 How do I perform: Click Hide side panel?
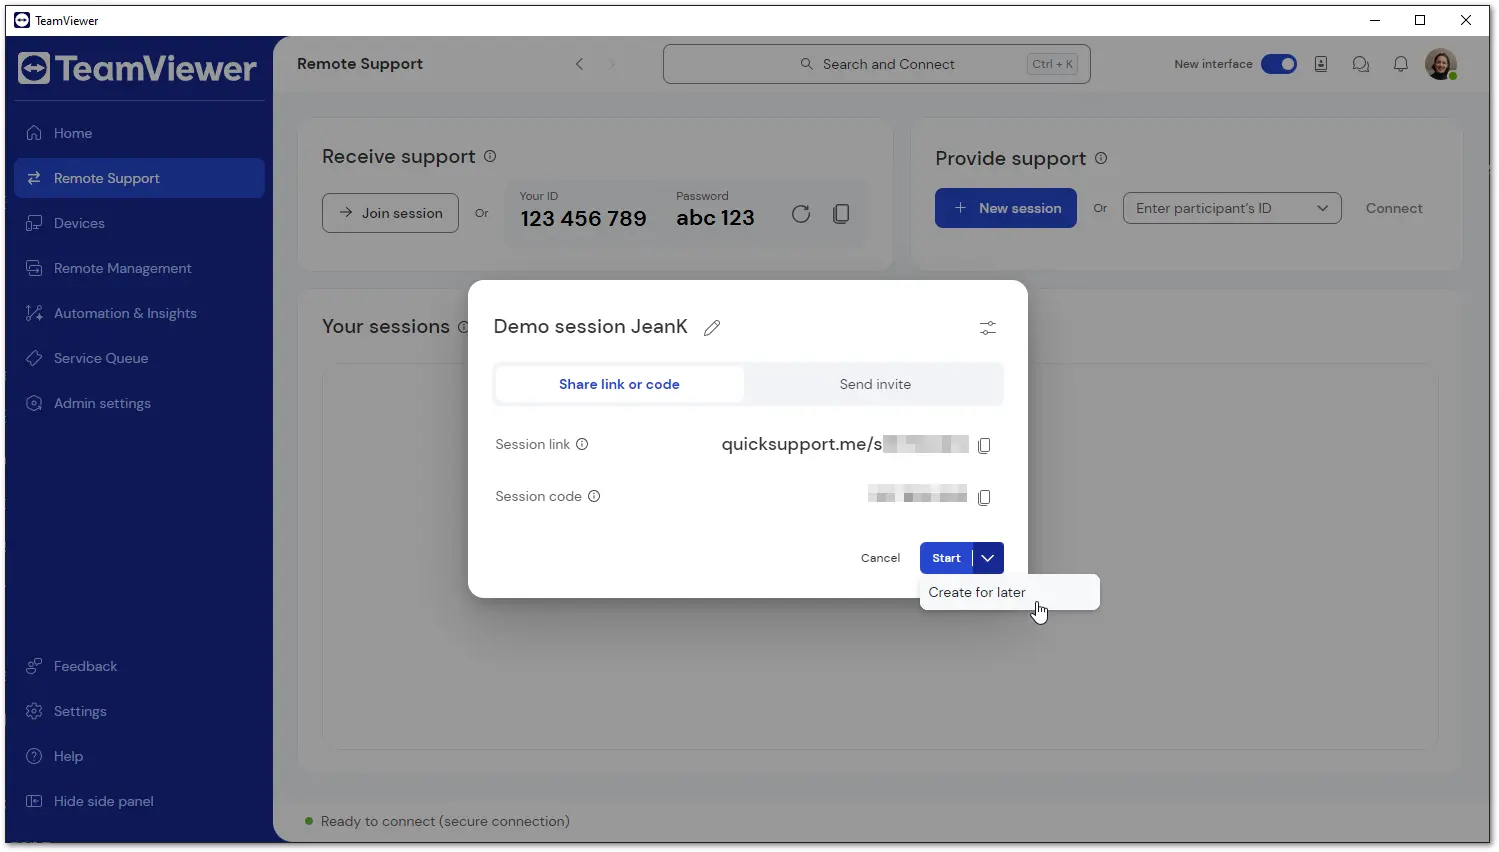pos(140,801)
